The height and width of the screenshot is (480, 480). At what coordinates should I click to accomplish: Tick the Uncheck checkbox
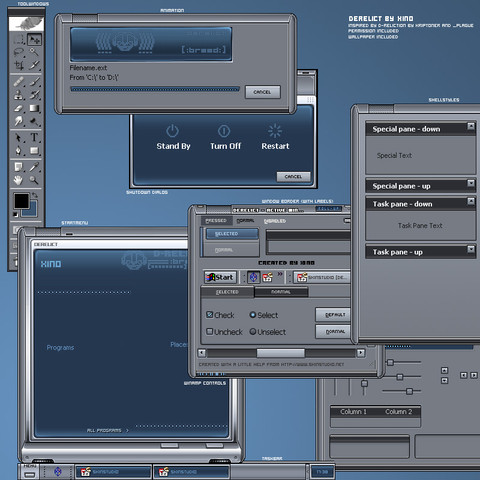pos(209,331)
